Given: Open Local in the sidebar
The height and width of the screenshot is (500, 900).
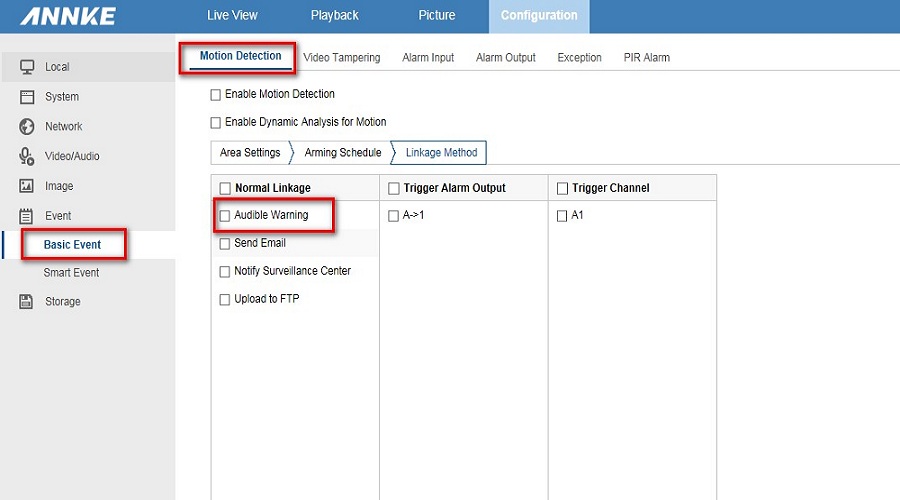Looking at the screenshot, I should (x=88, y=67).
